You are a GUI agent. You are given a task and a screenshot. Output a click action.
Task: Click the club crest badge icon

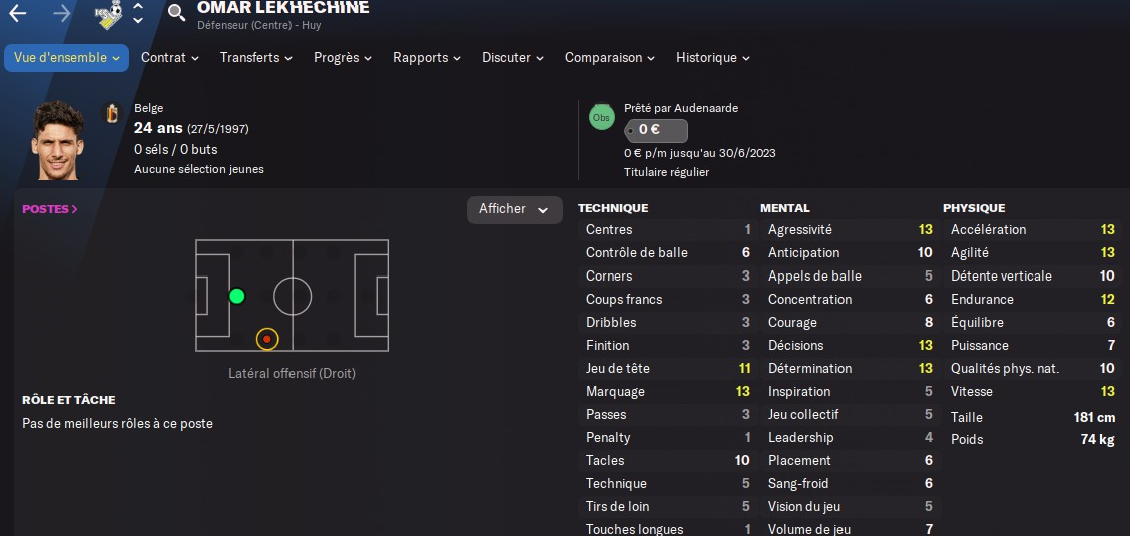(x=108, y=14)
